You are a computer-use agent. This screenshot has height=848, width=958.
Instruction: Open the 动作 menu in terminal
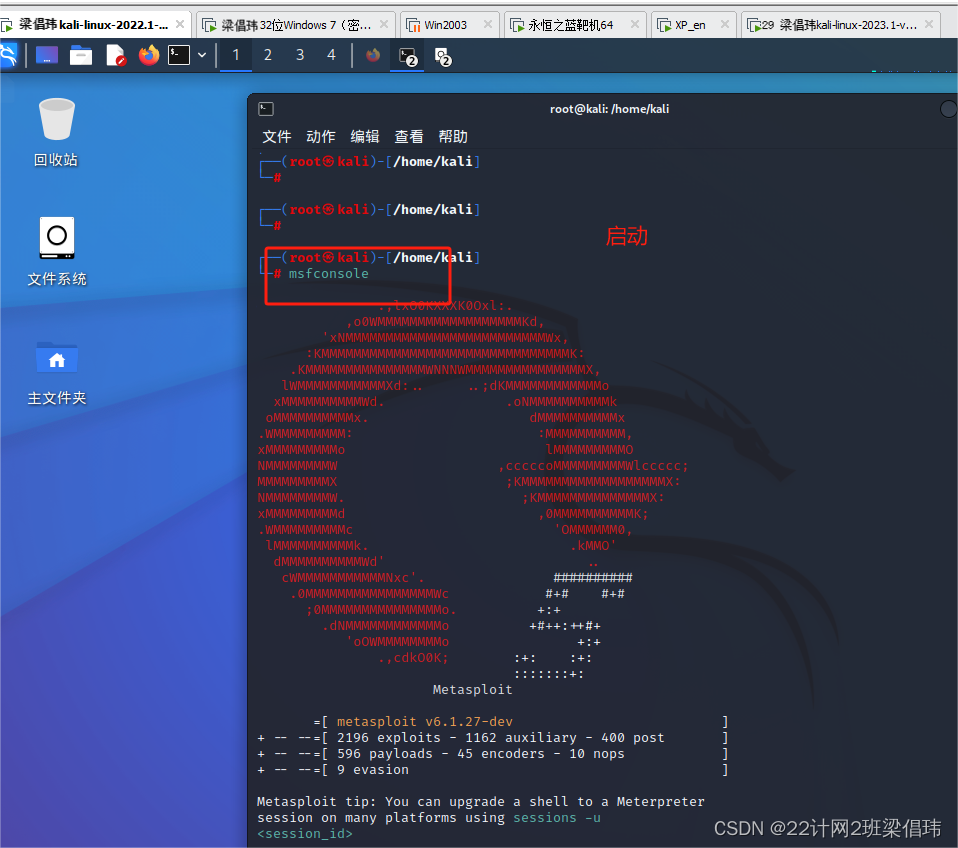pos(321,137)
